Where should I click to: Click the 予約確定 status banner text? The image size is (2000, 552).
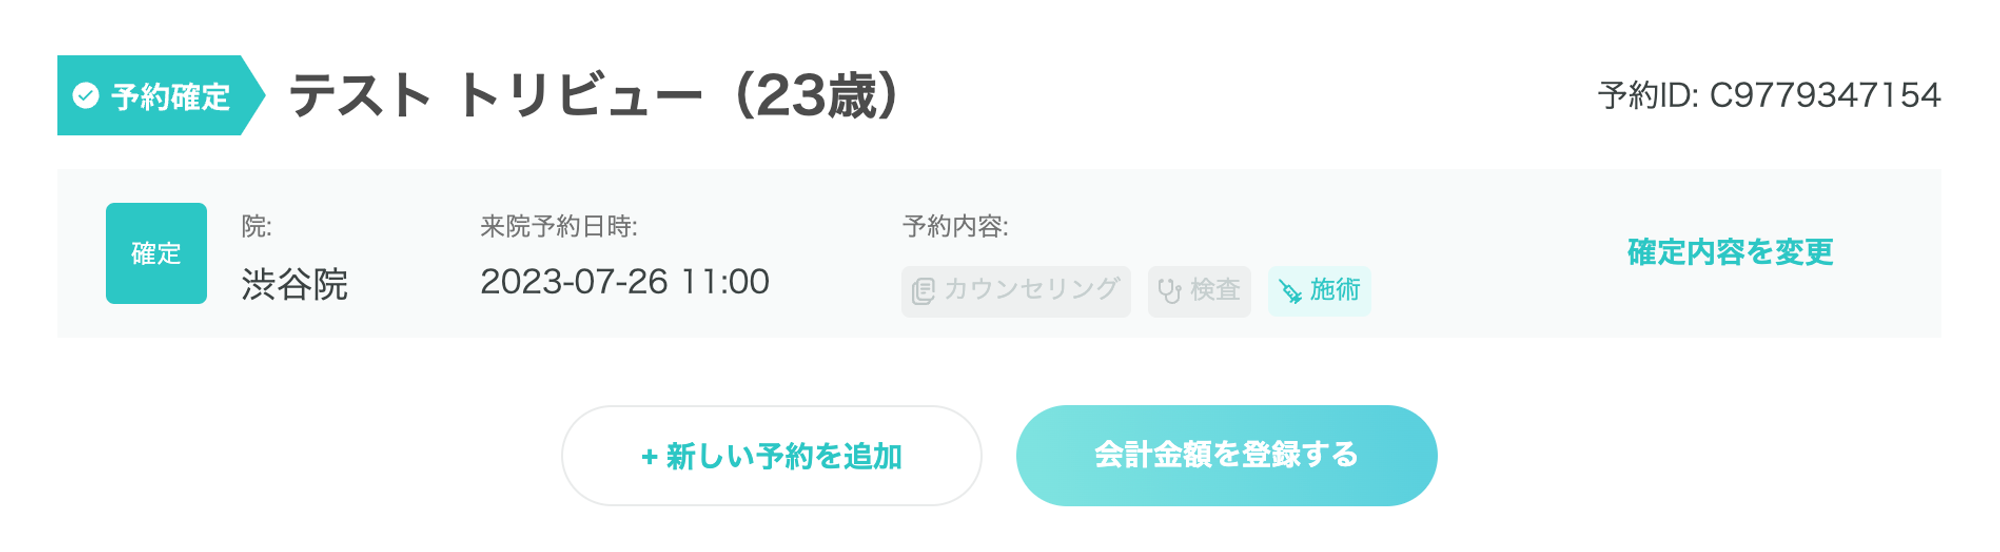pyautogui.click(x=171, y=97)
